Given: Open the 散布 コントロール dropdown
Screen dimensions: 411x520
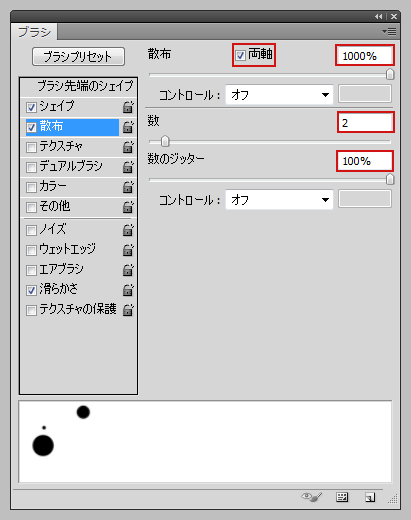Looking at the screenshot, I should tap(279, 95).
